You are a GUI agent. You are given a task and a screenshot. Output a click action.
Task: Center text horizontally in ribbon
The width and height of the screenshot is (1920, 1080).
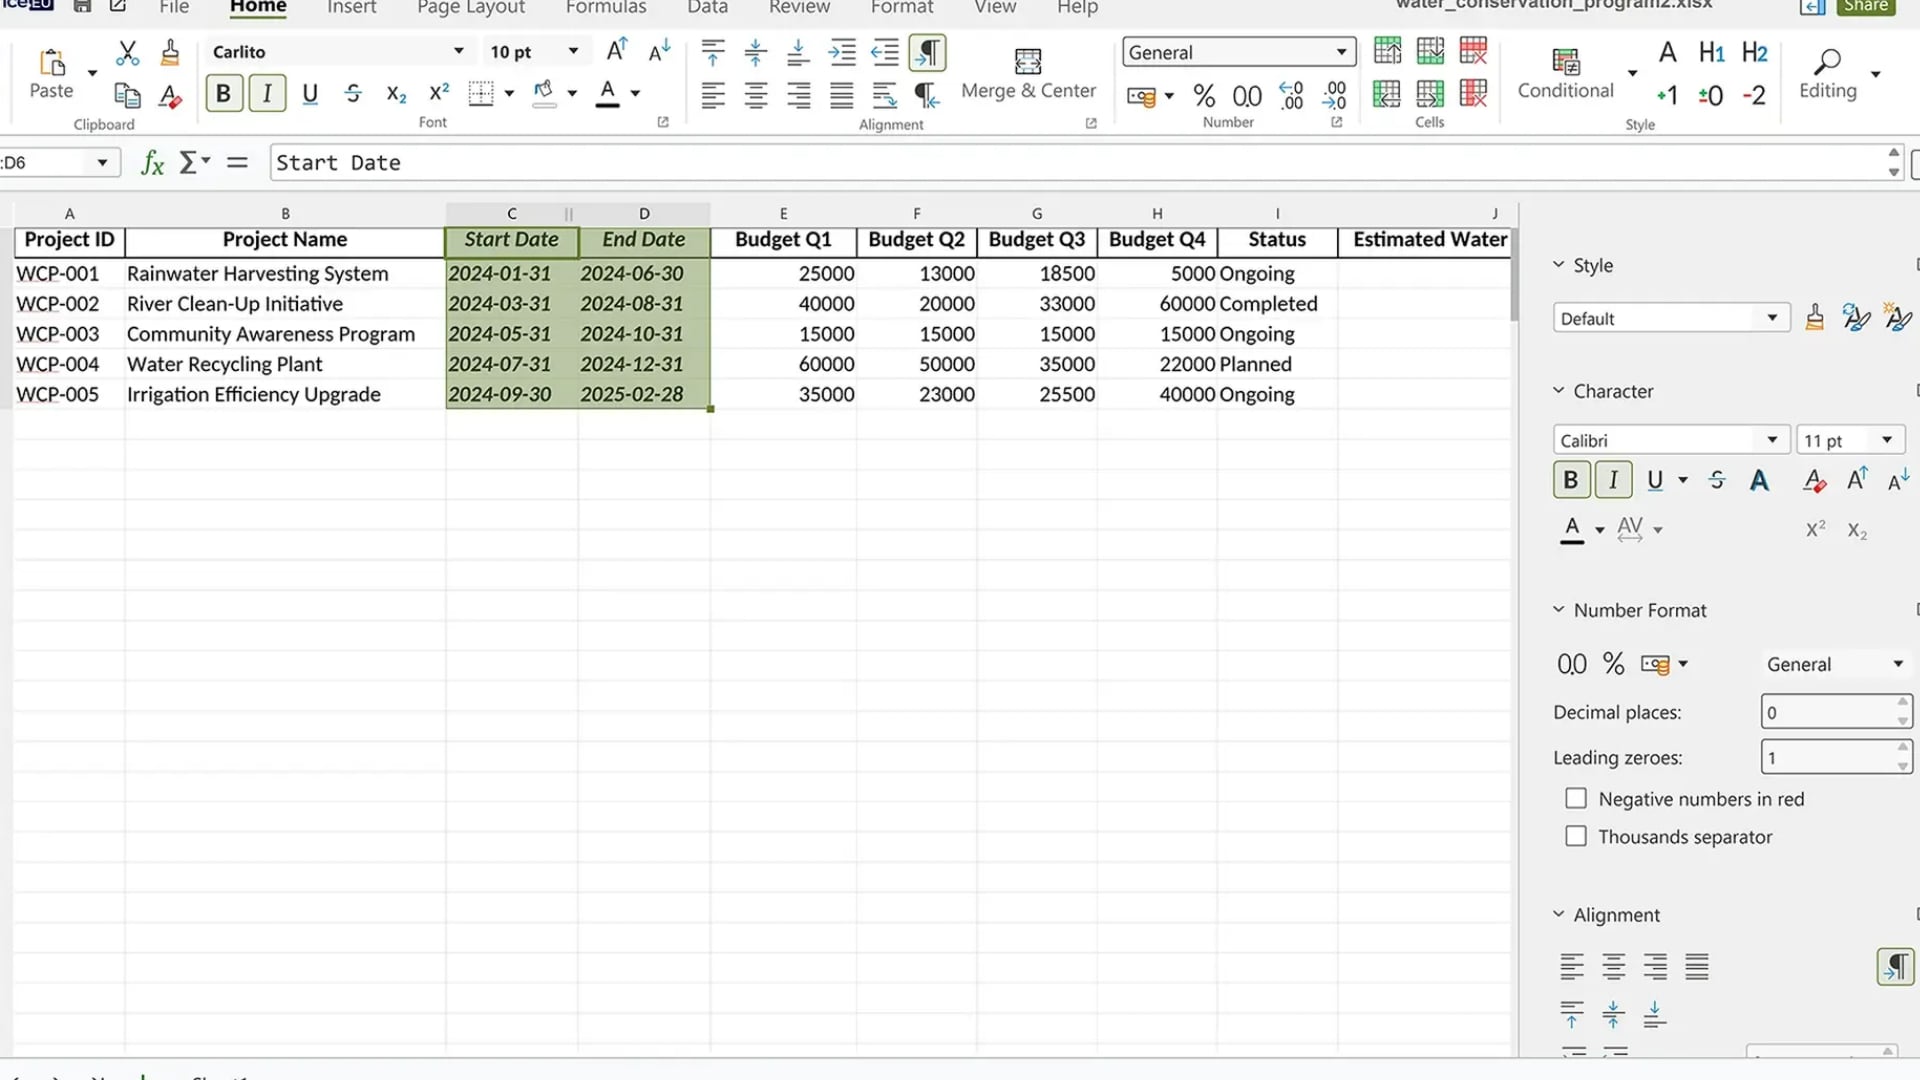coord(756,96)
